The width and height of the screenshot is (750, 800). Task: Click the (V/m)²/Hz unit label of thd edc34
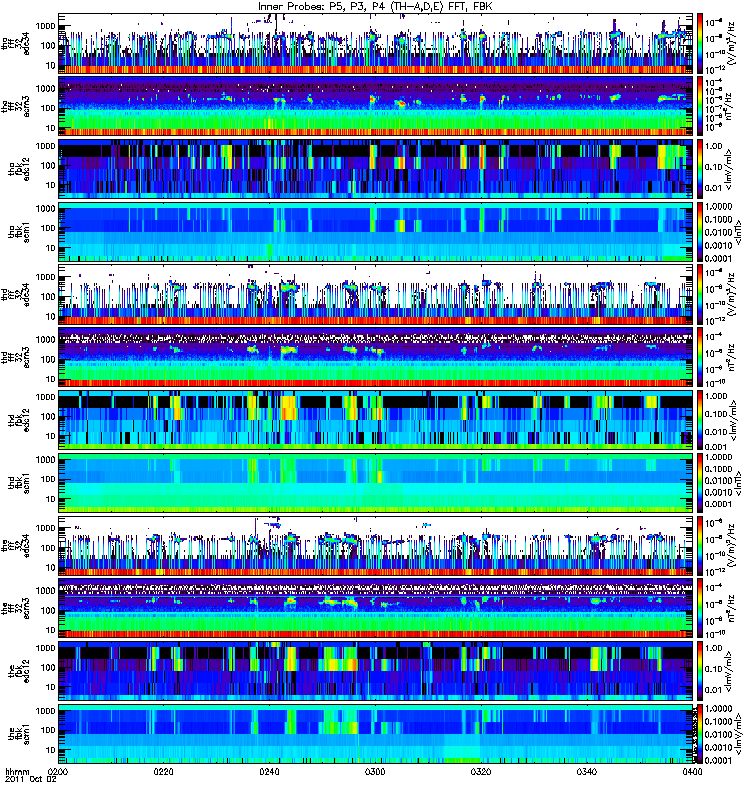click(x=731, y=295)
